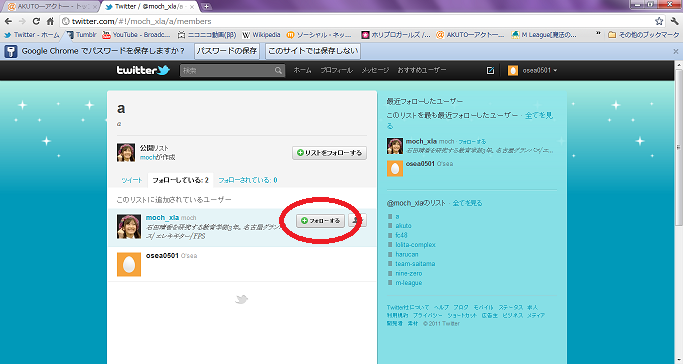Open moch_xla profile link in member list
The width and height of the screenshot is (683, 364).
pos(162,217)
